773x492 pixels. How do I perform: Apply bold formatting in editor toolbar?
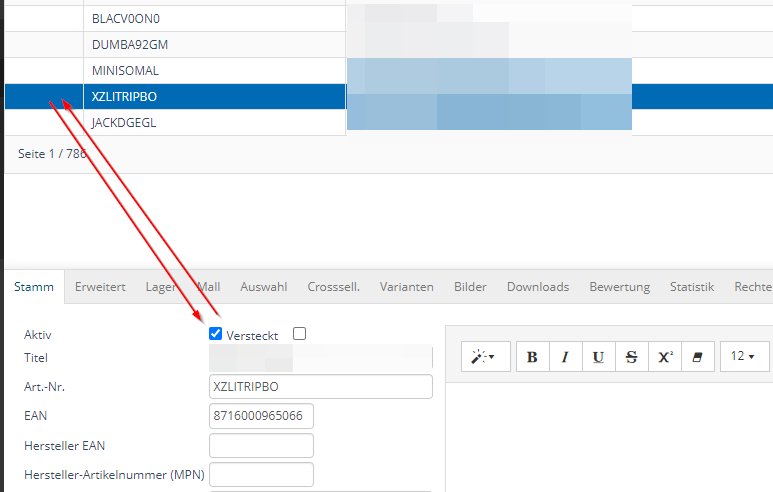[532, 357]
